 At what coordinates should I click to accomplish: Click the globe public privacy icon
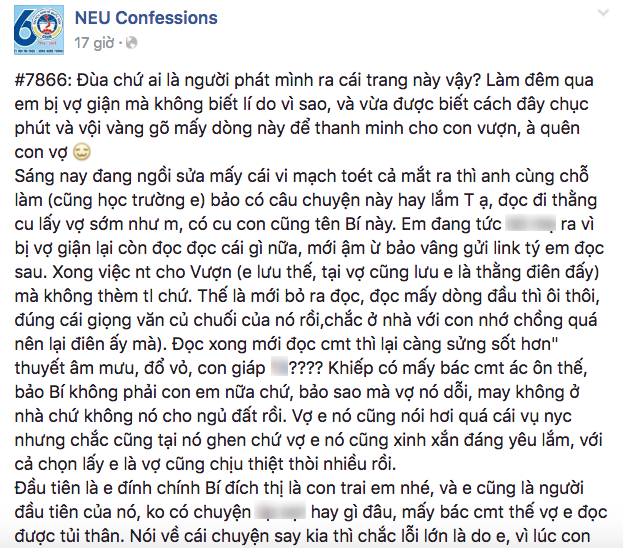[132, 43]
